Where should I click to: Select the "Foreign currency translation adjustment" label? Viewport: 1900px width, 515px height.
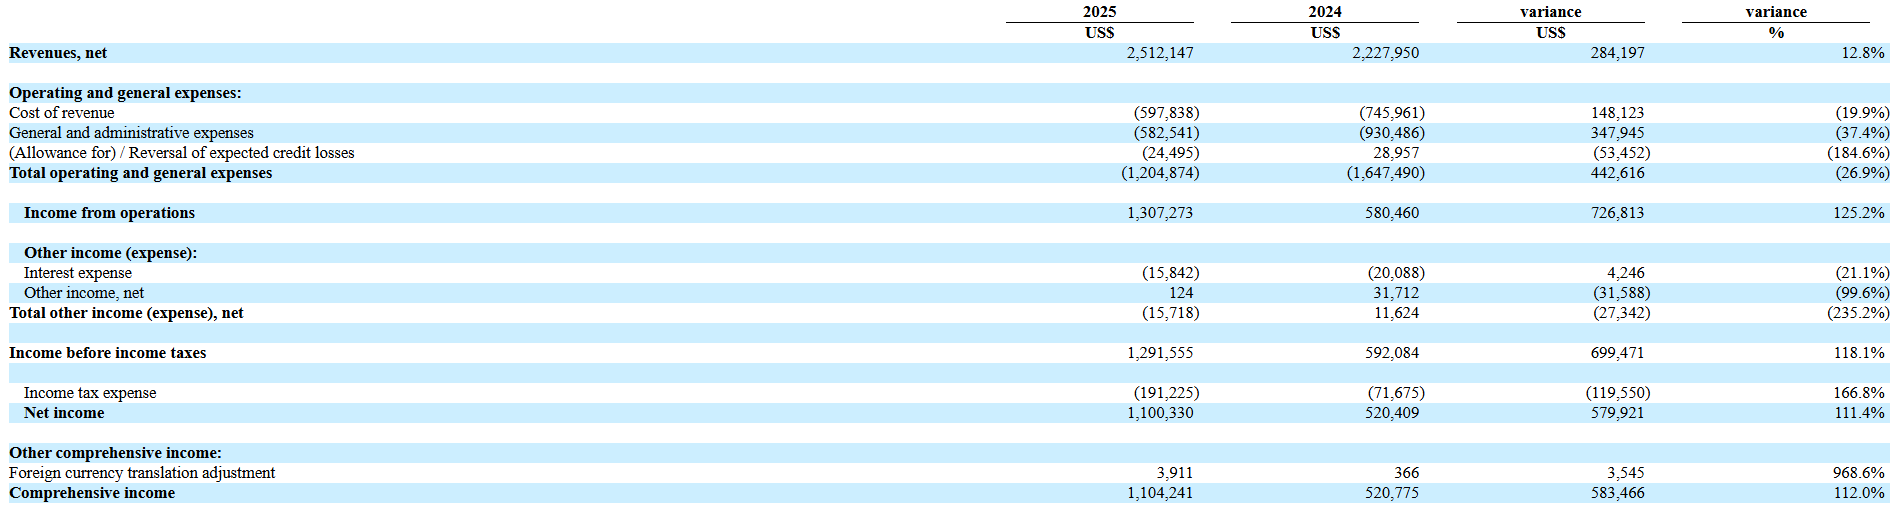pyautogui.click(x=142, y=473)
